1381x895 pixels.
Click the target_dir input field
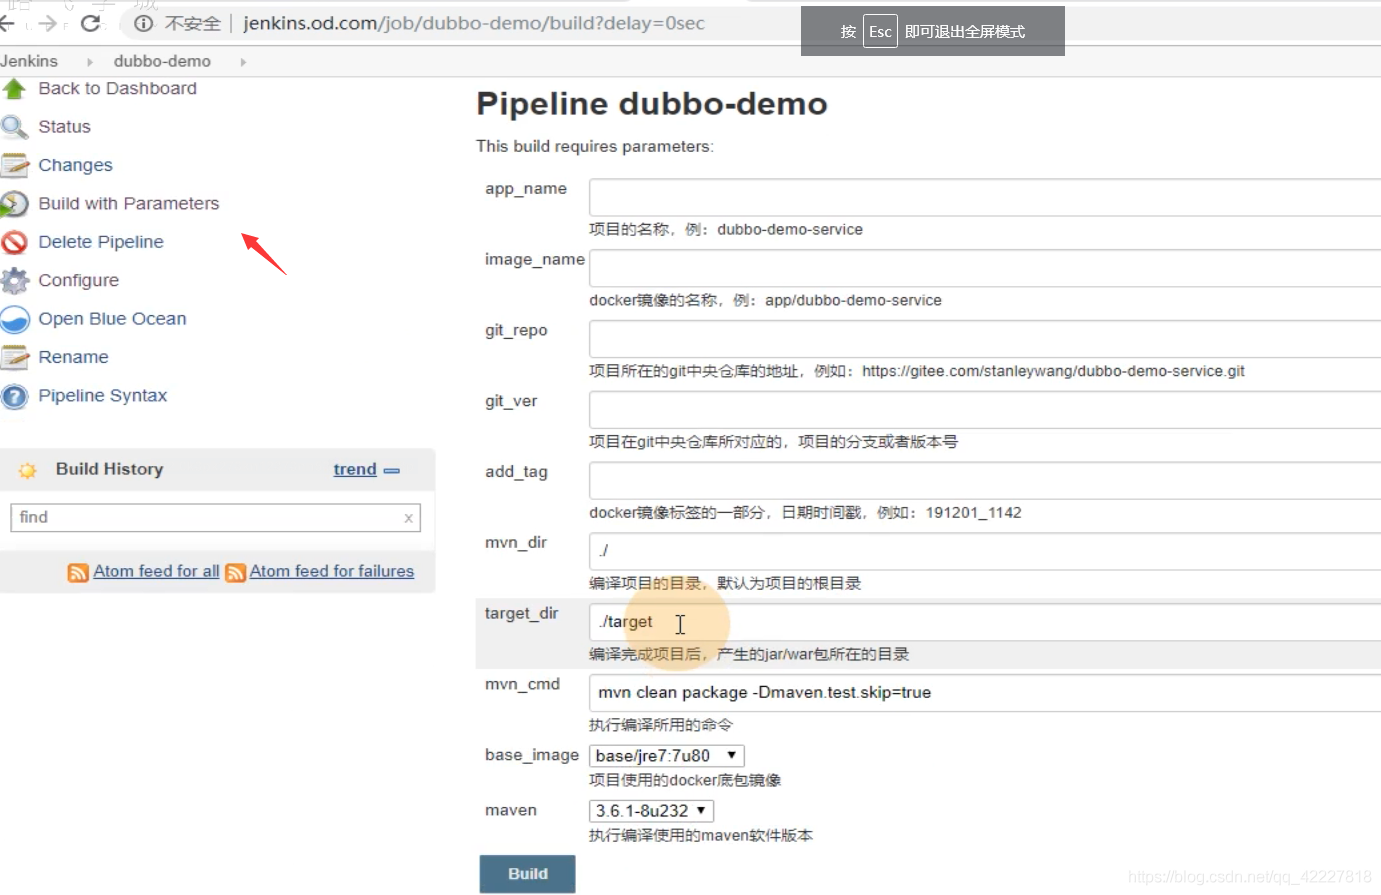(x=985, y=623)
